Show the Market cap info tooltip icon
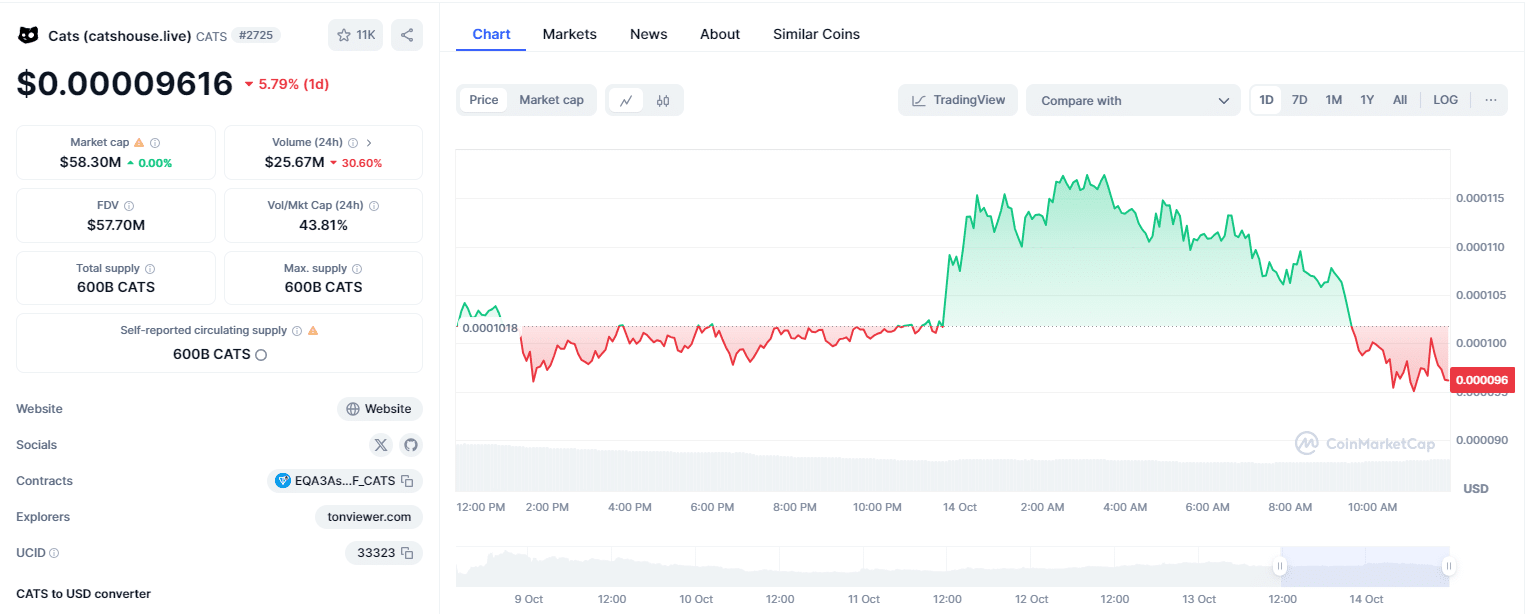1525x614 pixels. click(x=155, y=143)
